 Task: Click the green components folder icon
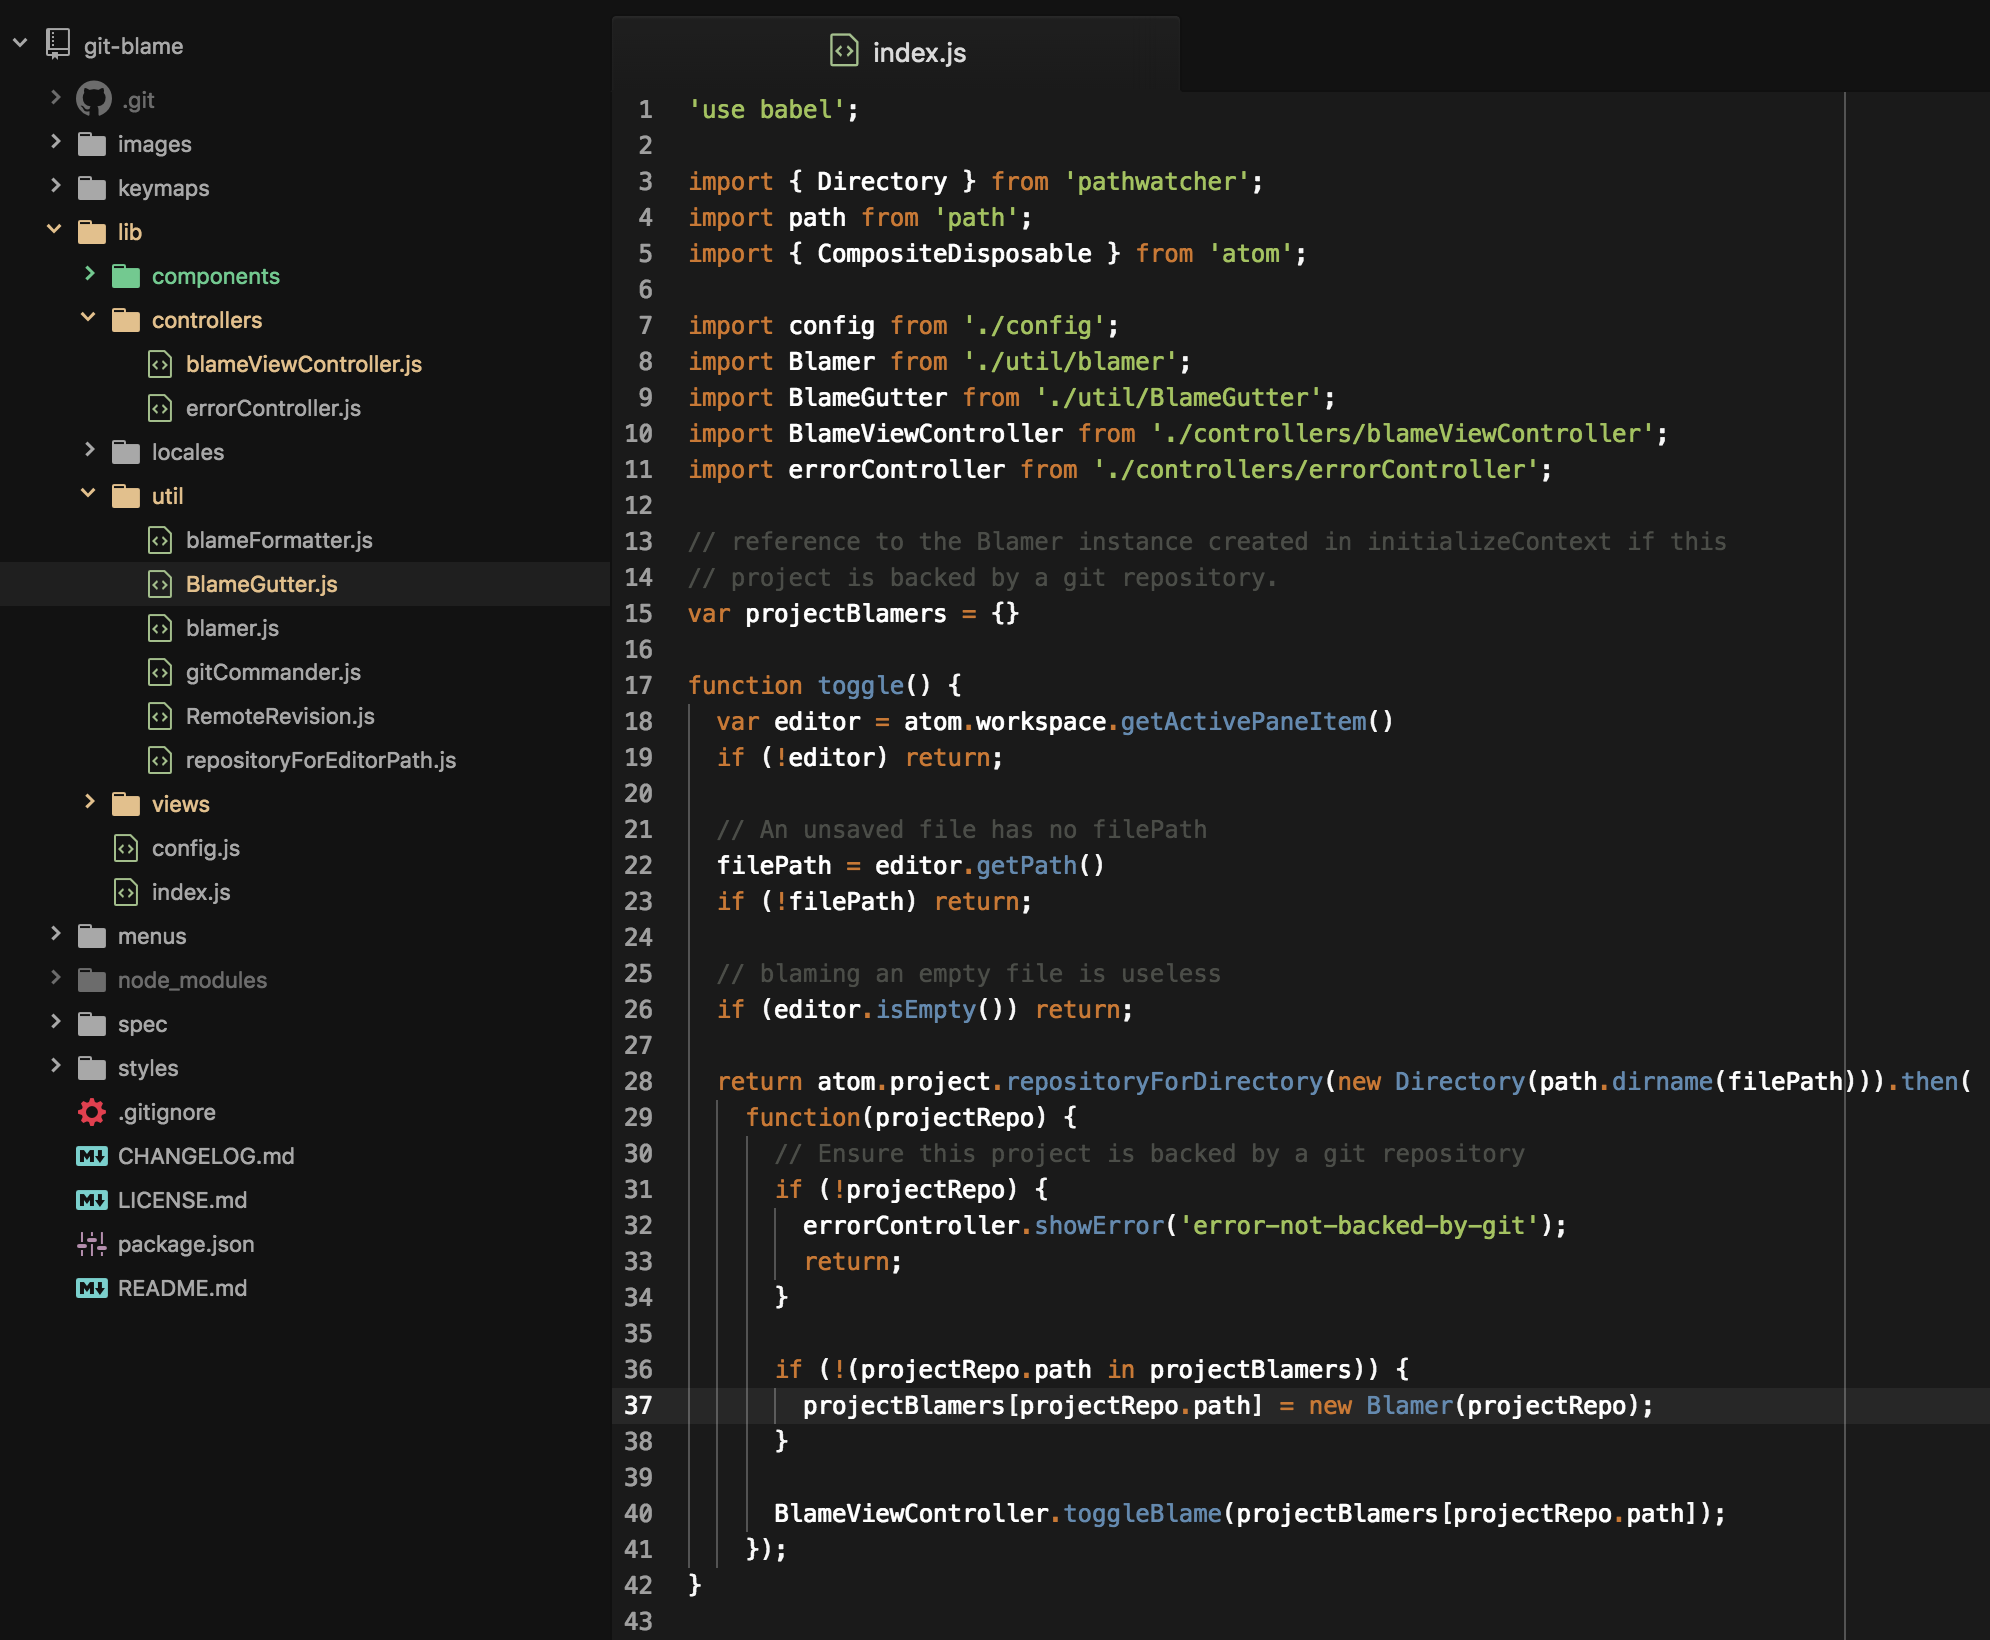pyautogui.click(x=126, y=276)
